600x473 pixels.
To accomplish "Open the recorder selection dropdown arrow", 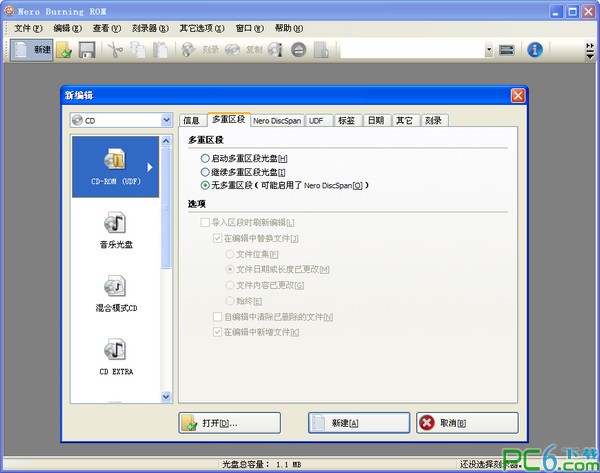I will click(489, 50).
